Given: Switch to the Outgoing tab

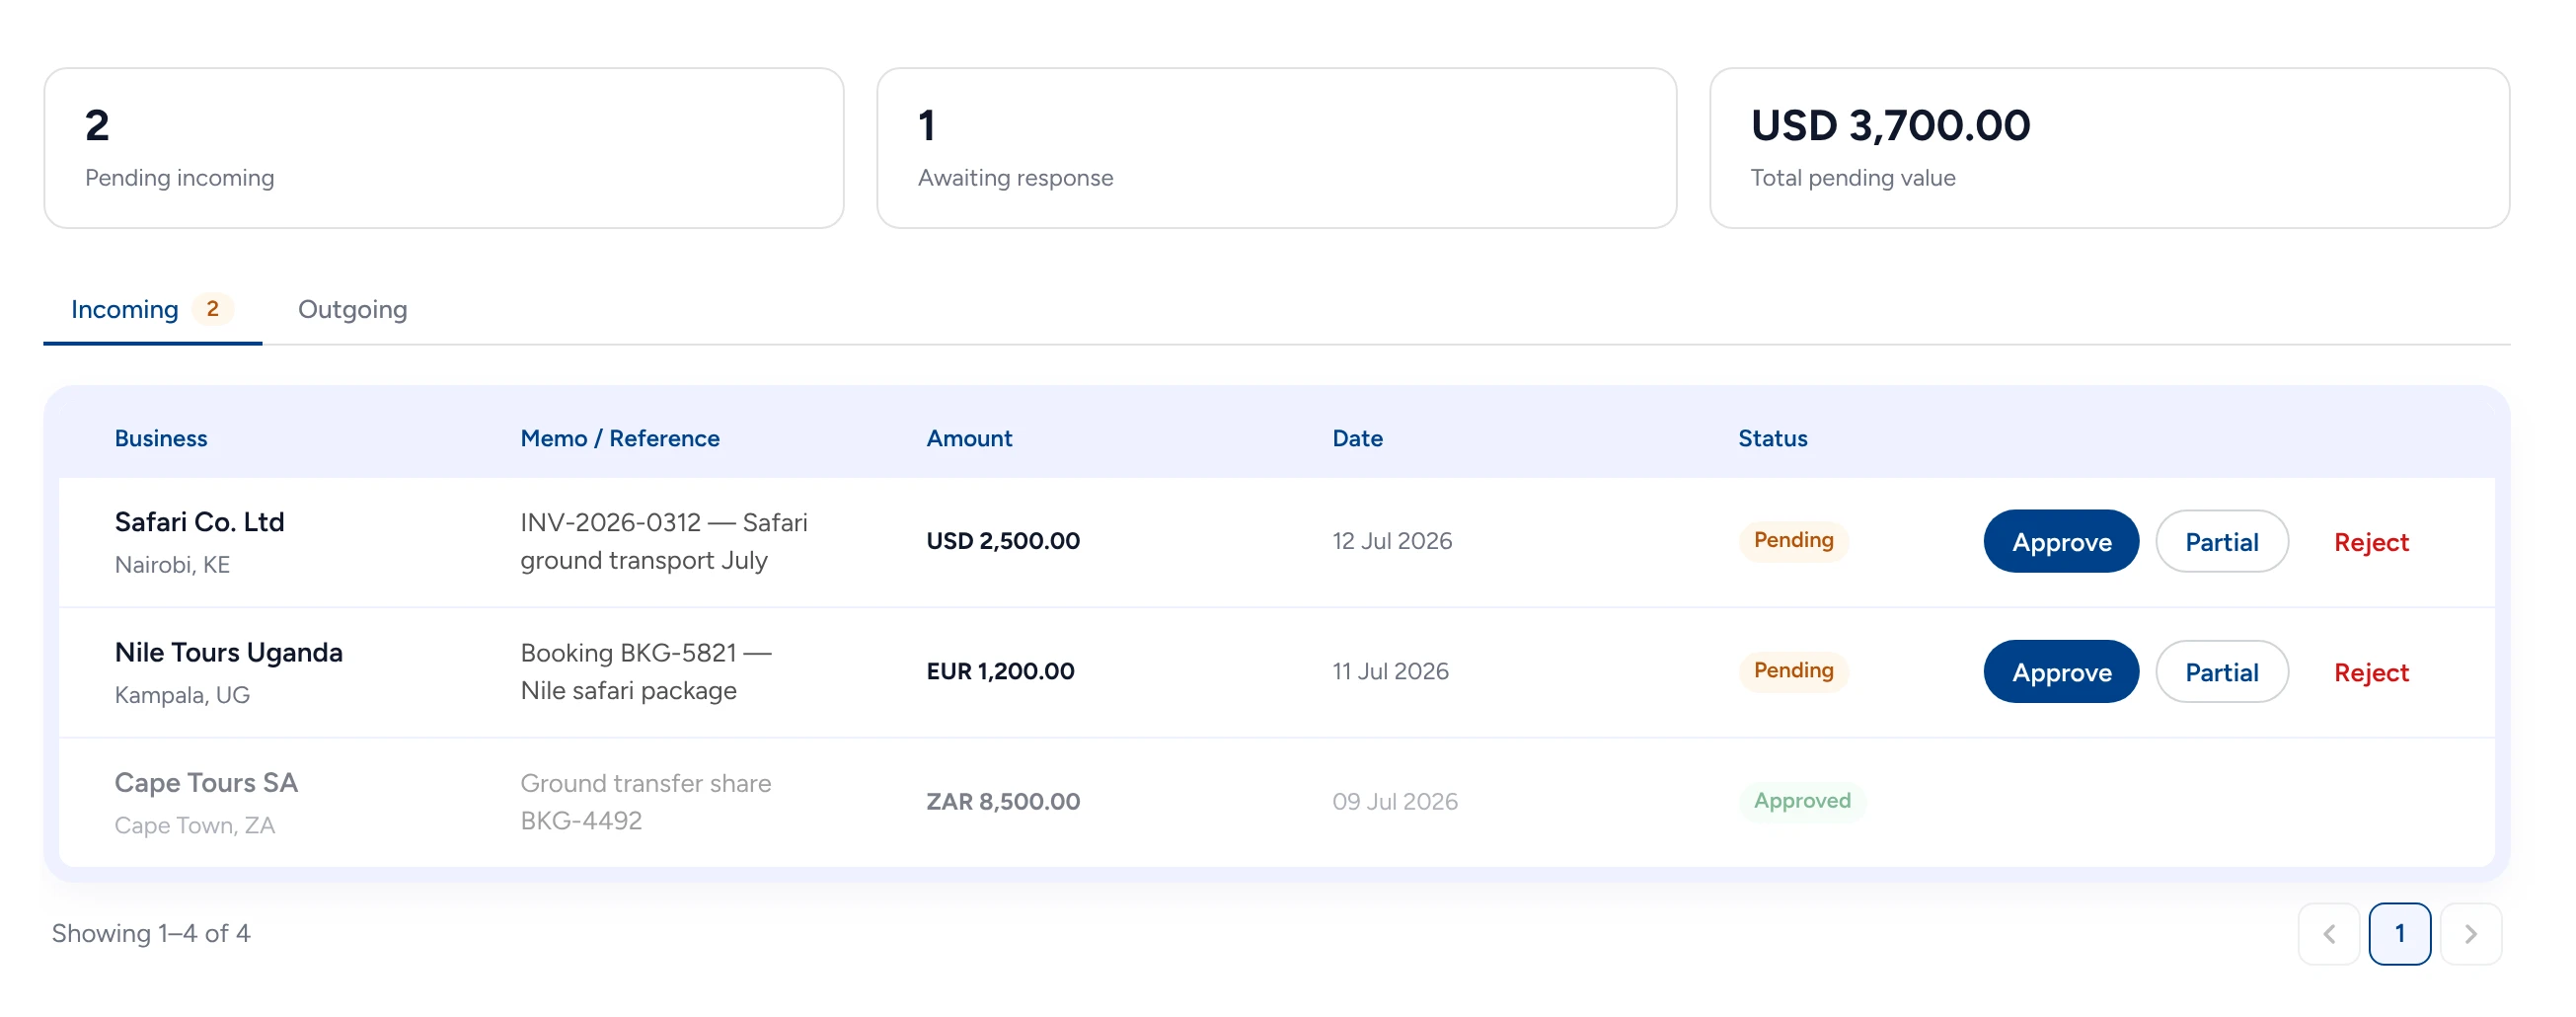Looking at the screenshot, I should 352,309.
